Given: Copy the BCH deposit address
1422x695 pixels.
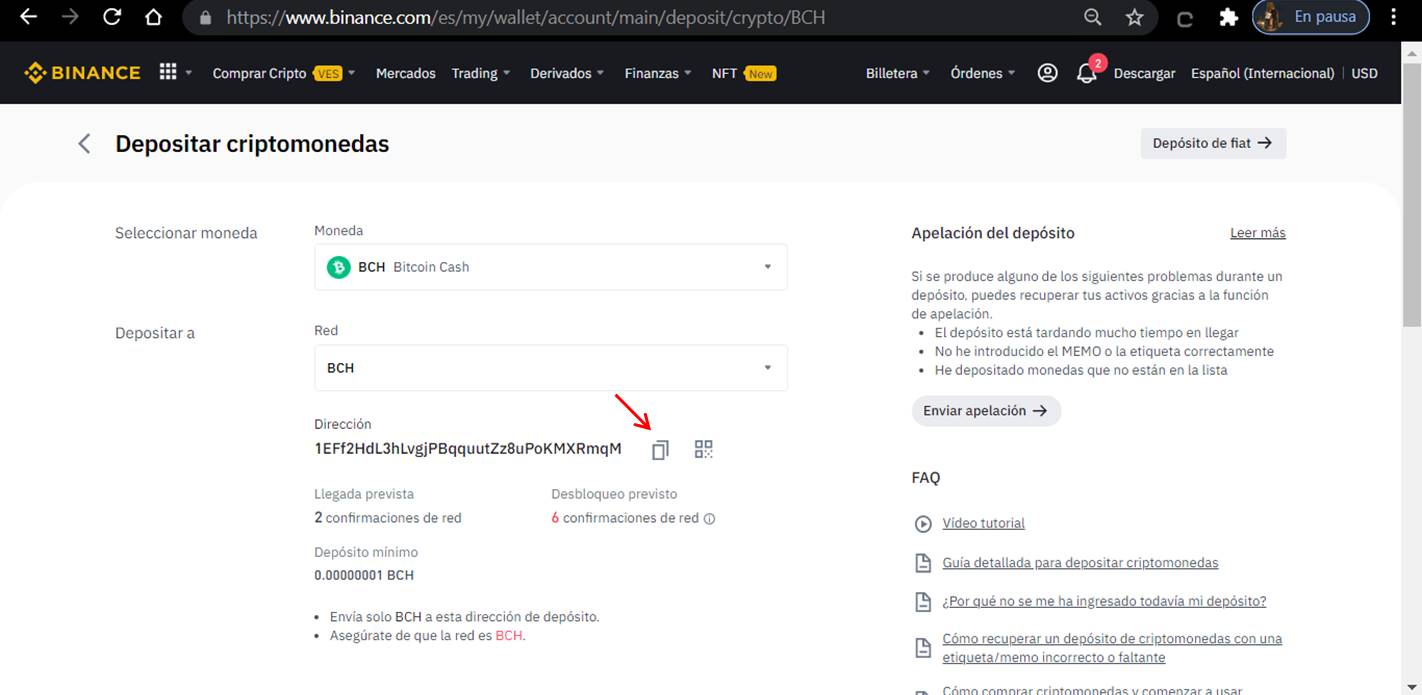Looking at the screenshot, I should coord(659,450).
